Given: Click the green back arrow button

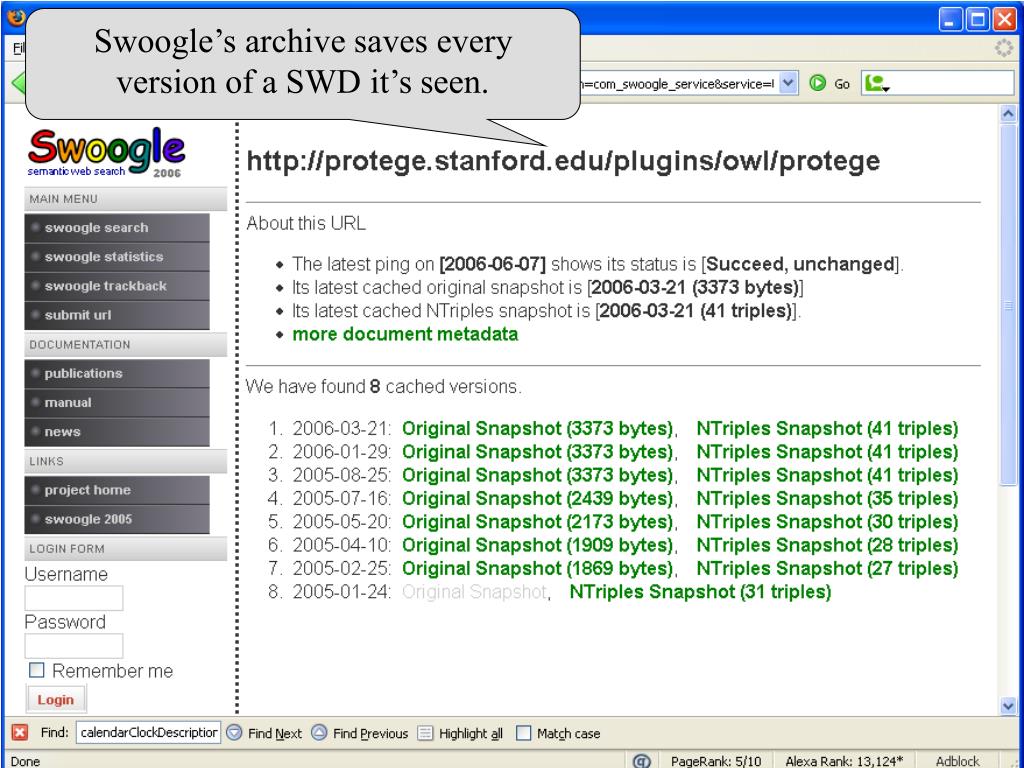Looking at the screenshot, I should coord(18,84).
